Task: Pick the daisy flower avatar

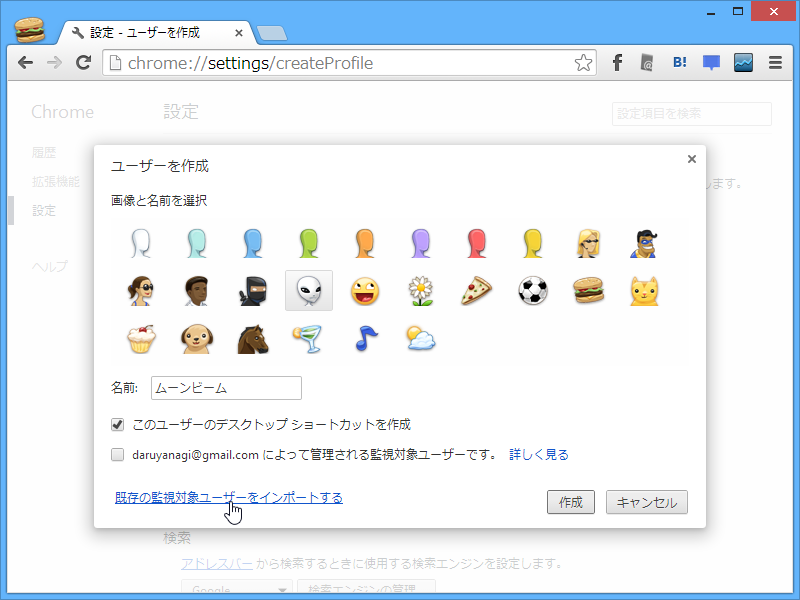Action: 421,291
